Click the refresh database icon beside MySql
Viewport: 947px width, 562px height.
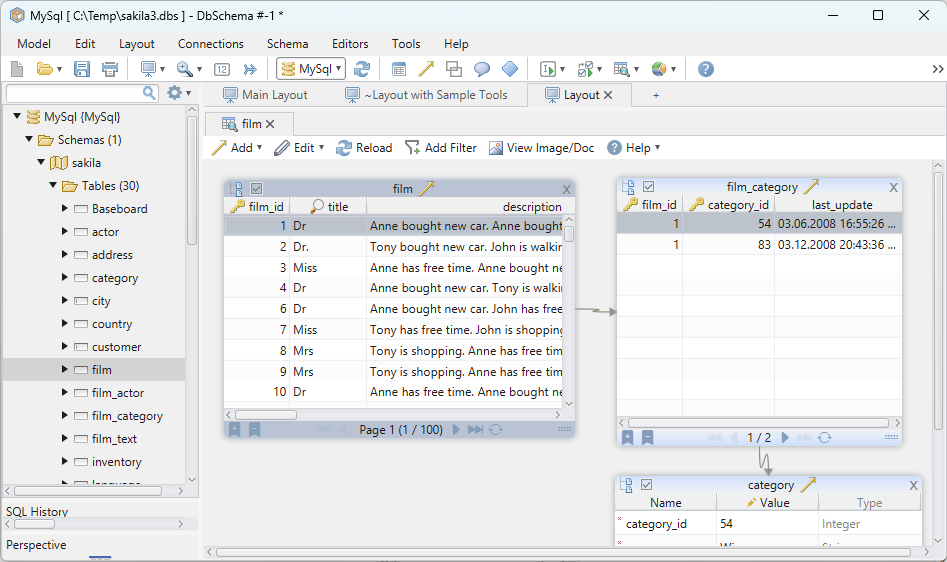coord(362,69)
